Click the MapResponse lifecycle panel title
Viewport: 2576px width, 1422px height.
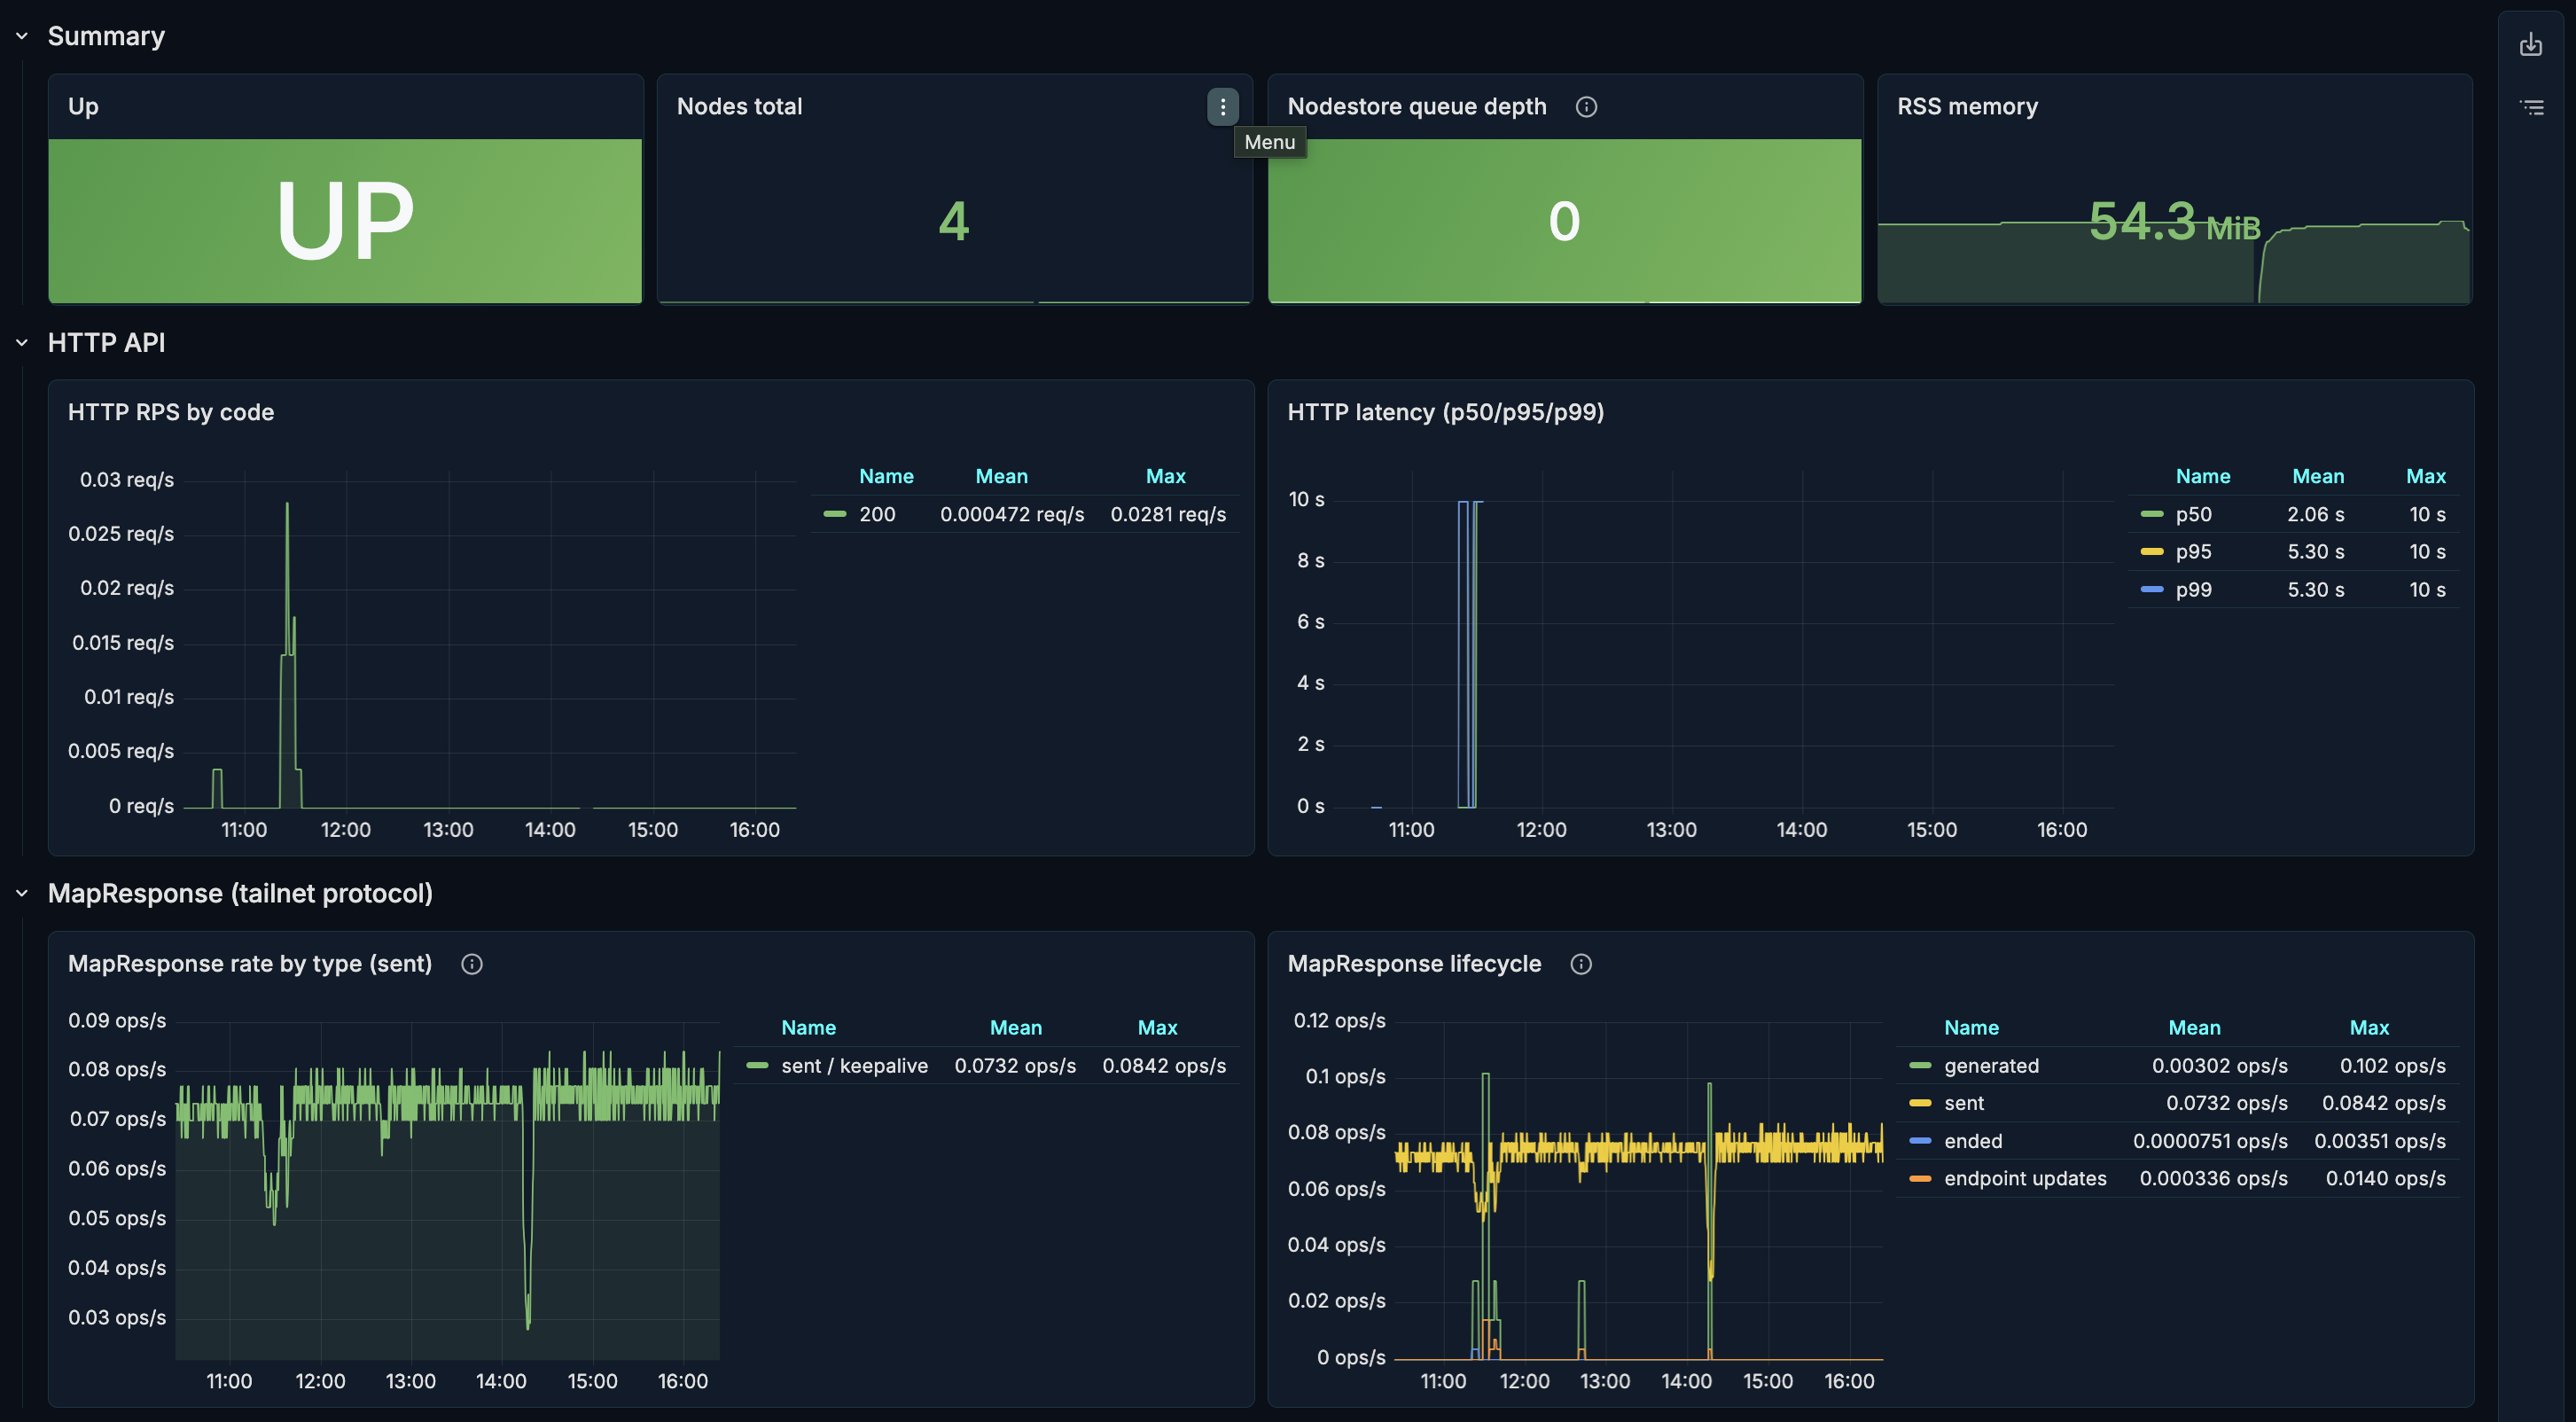(x=1414, y=964)
